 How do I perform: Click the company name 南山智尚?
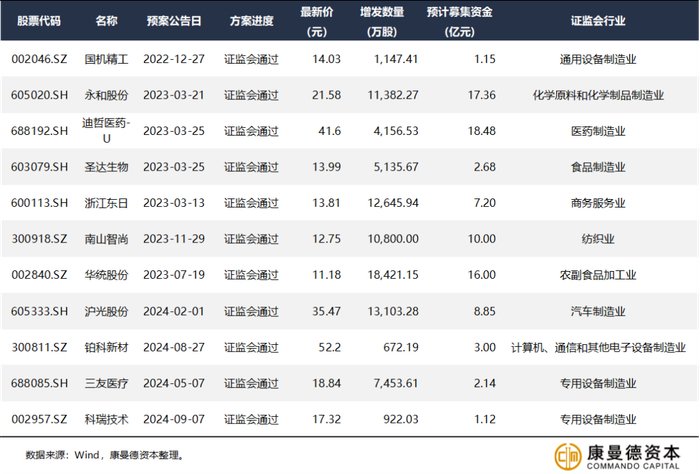click(106, 239)
